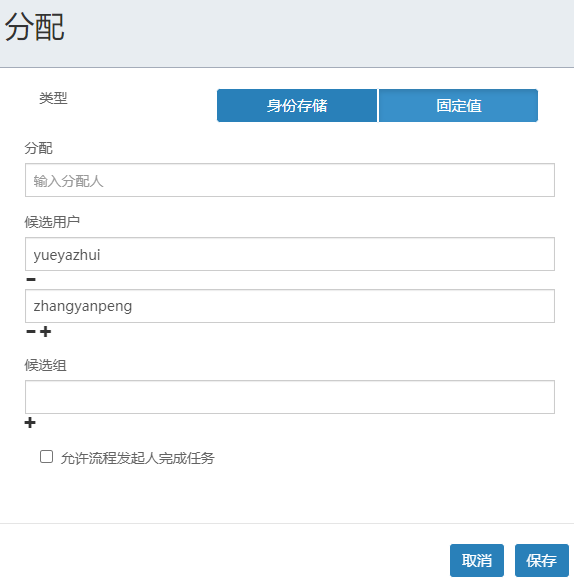Add another candidate user with plus icon

pyautogui.click(x=46, y=331)
